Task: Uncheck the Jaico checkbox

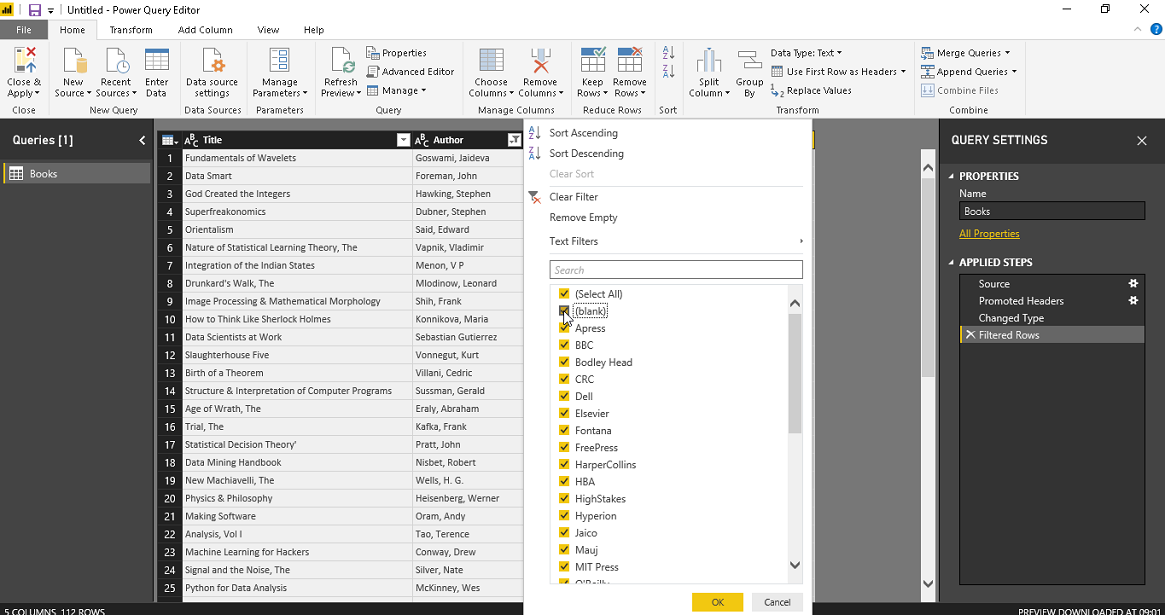Action: pyautogui.click(x=564, y=533)
